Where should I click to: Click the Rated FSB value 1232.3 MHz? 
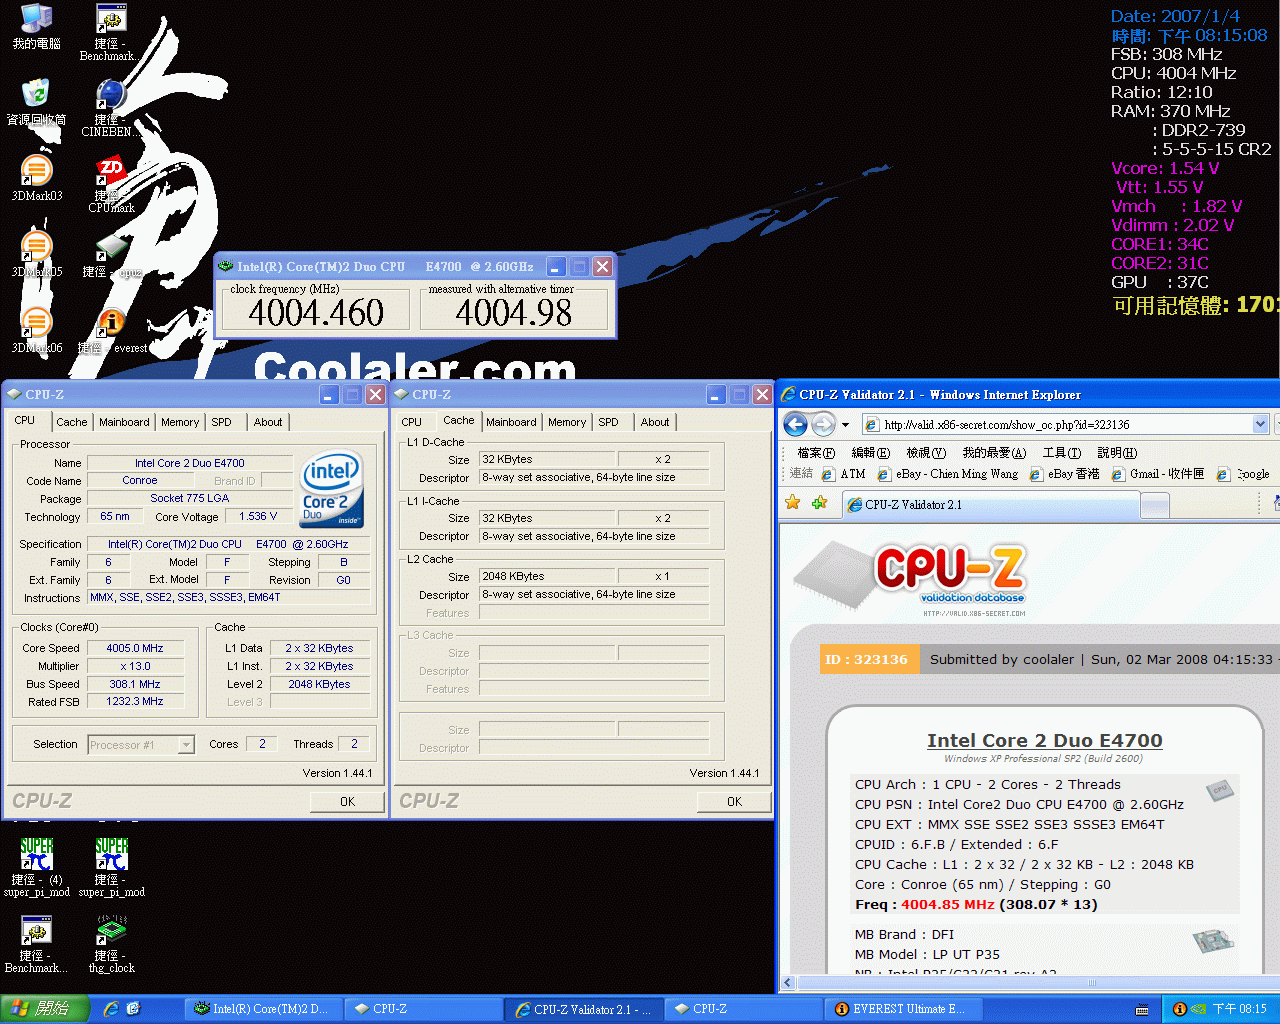pyautogui.click(x=135, y=702)
